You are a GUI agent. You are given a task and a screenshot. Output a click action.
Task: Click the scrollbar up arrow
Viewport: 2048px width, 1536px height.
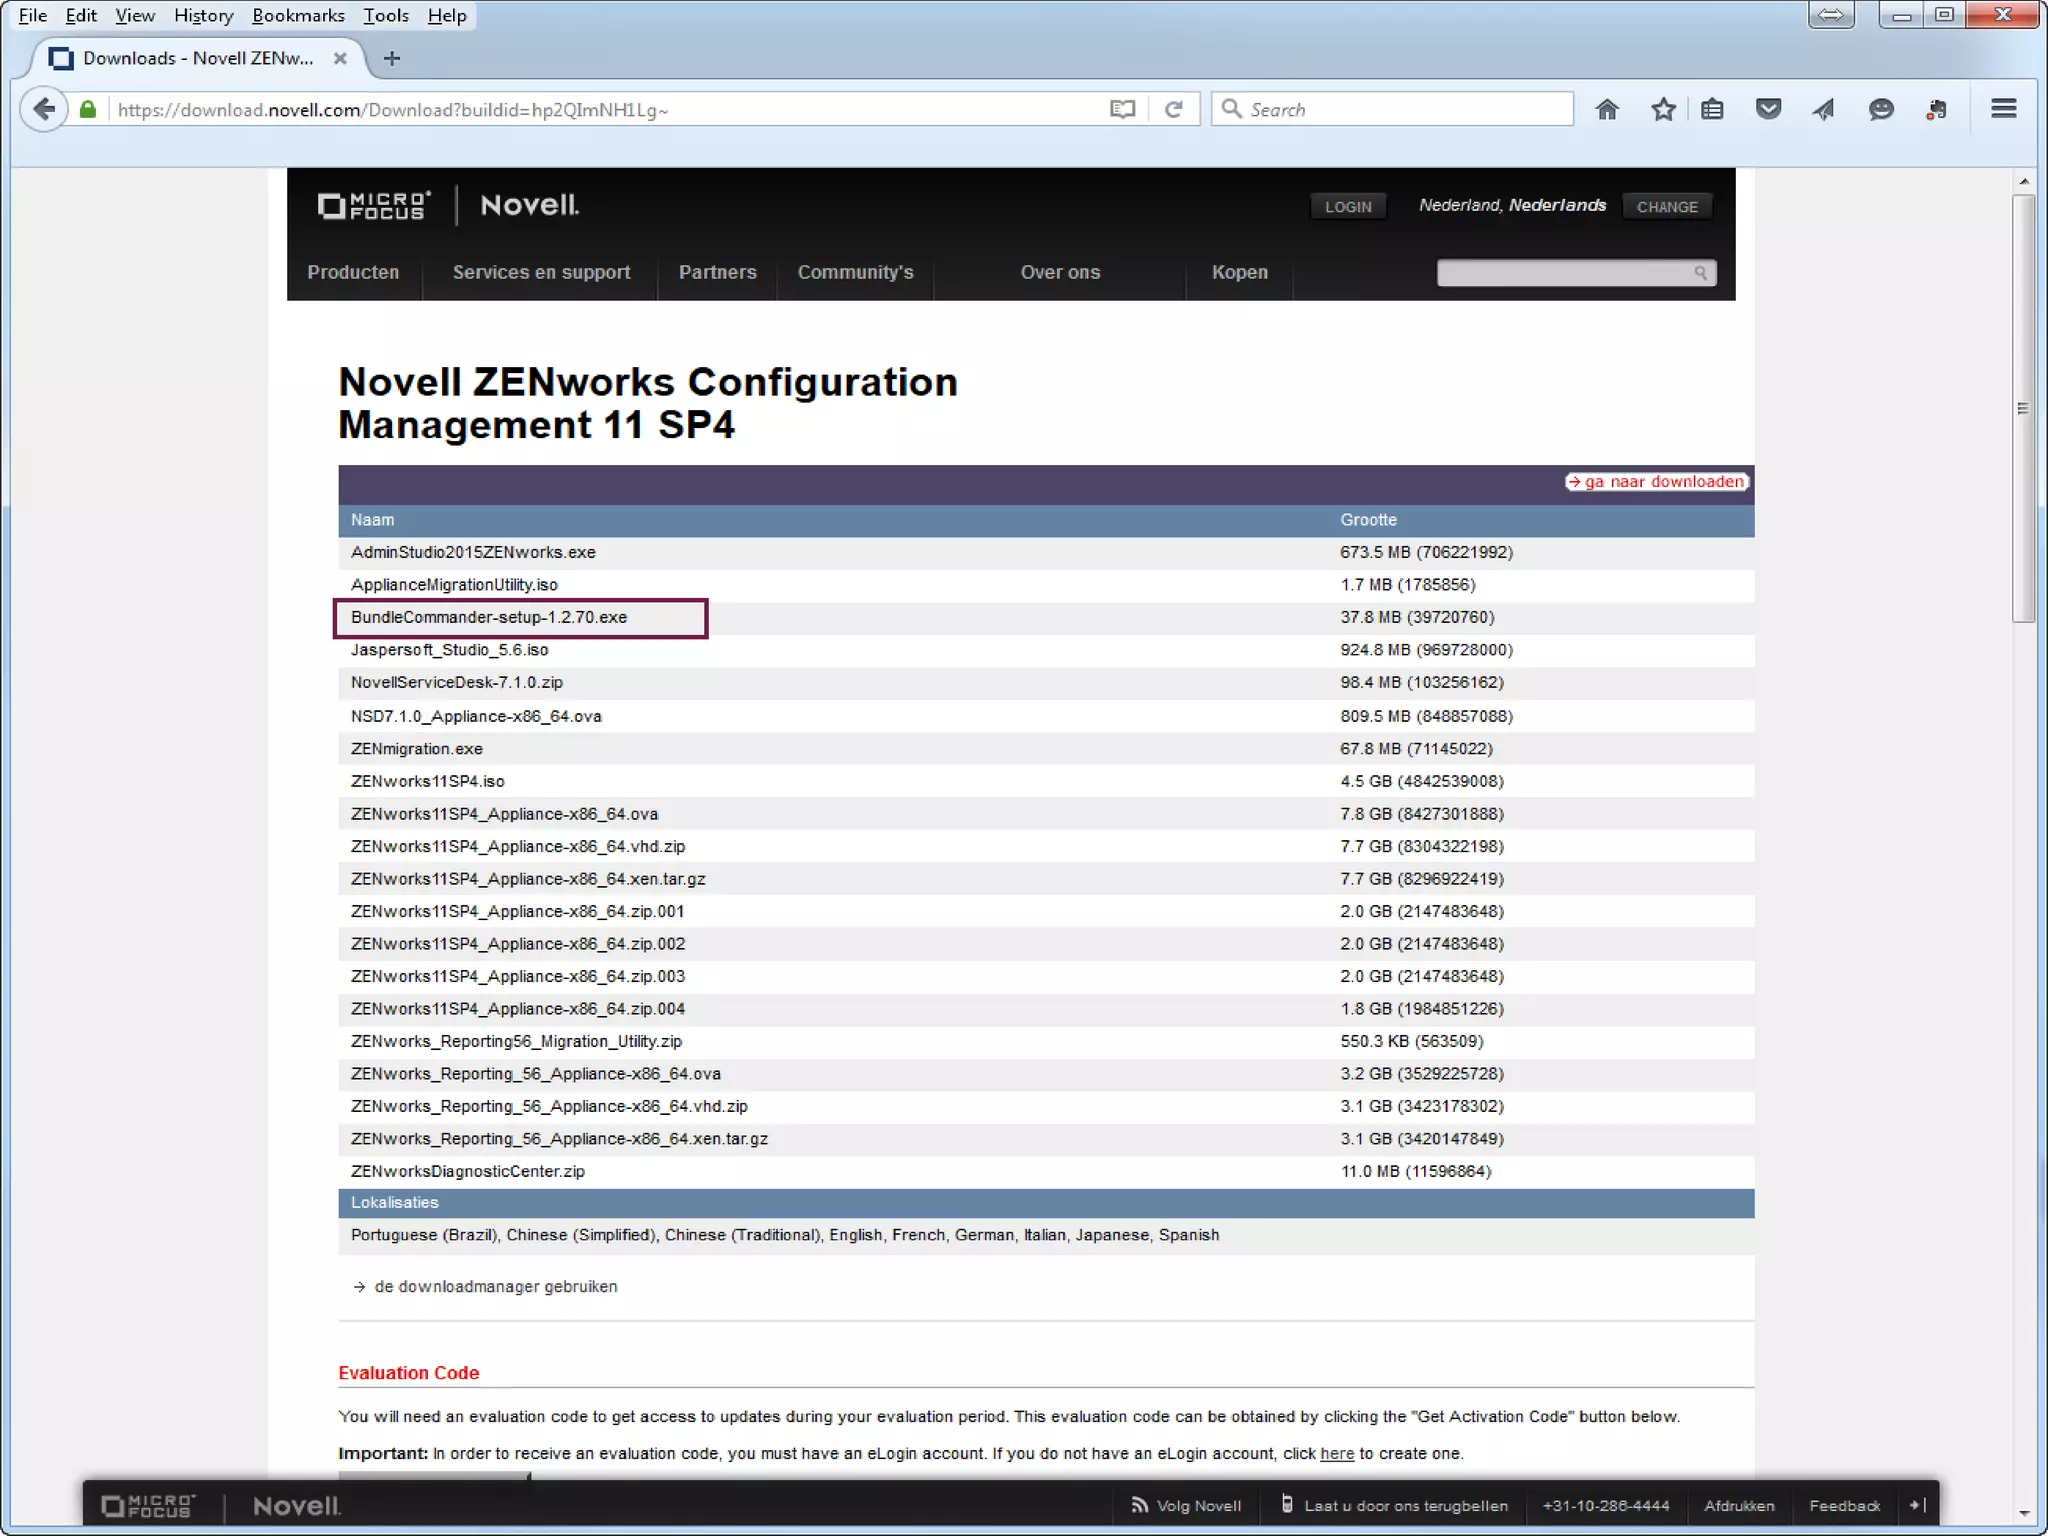tap(2023, 181)
